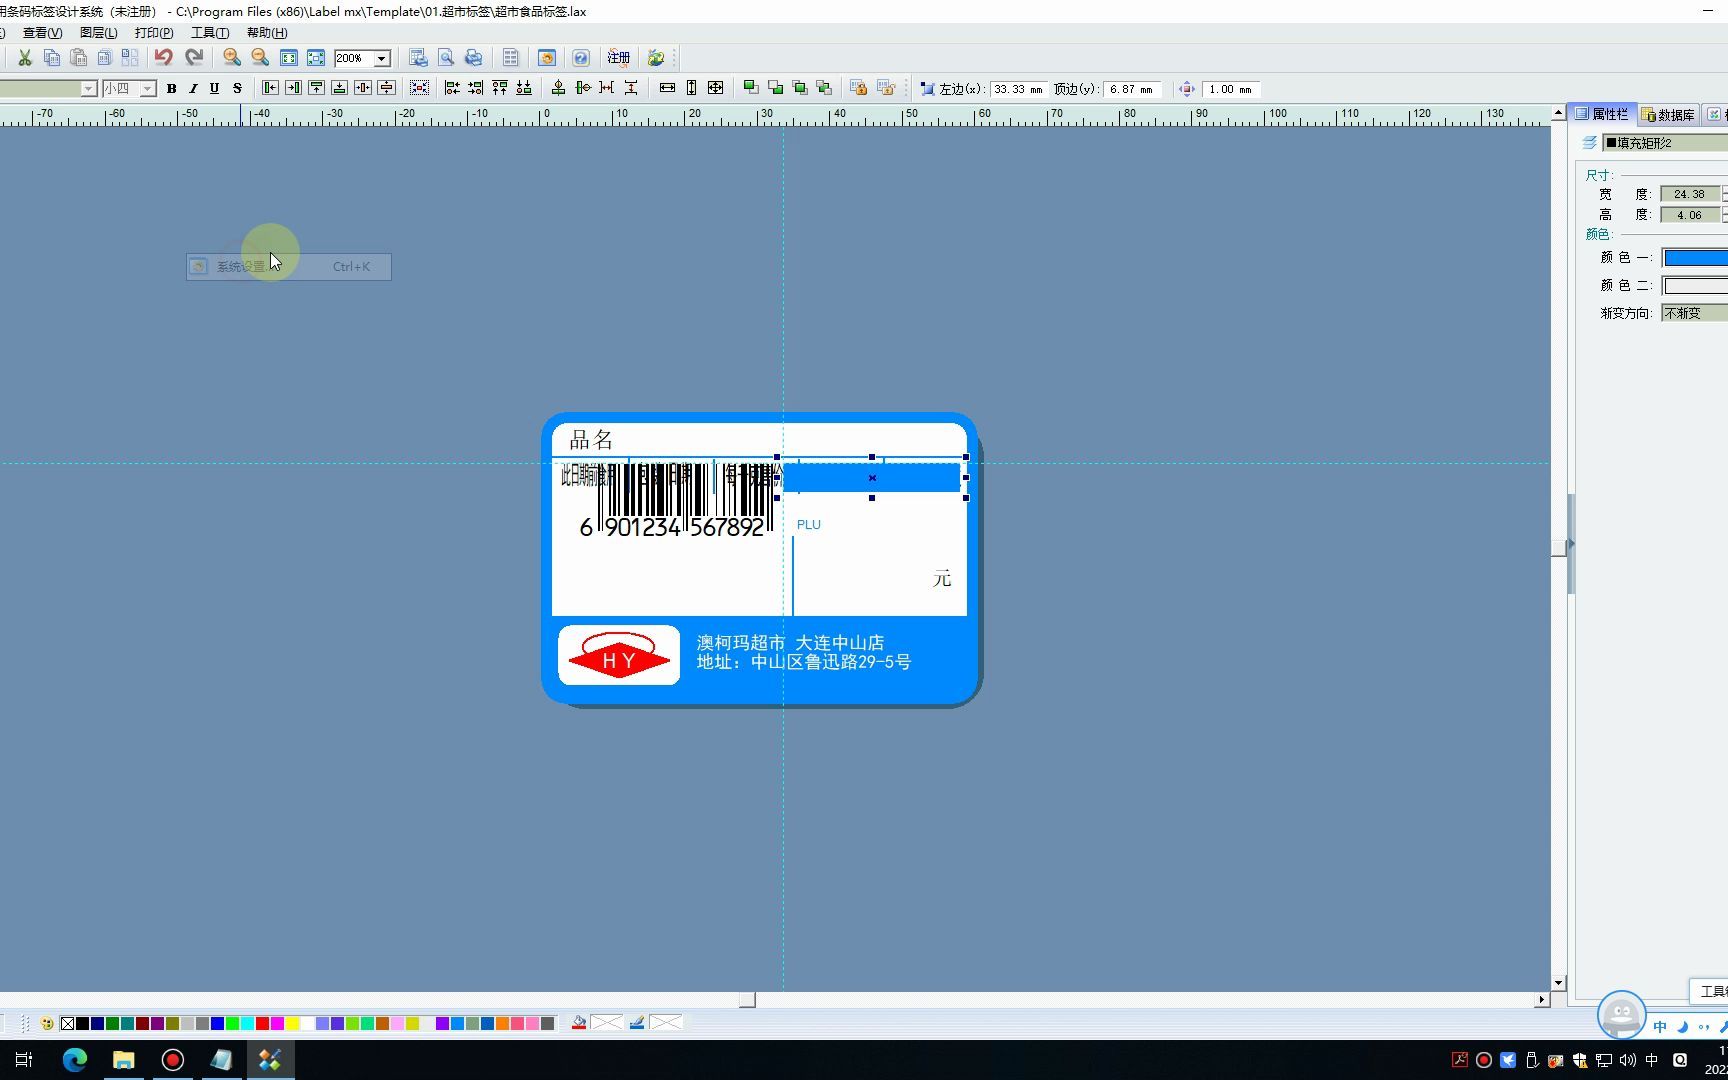Open the 打印(P) menu

point(154,33)
